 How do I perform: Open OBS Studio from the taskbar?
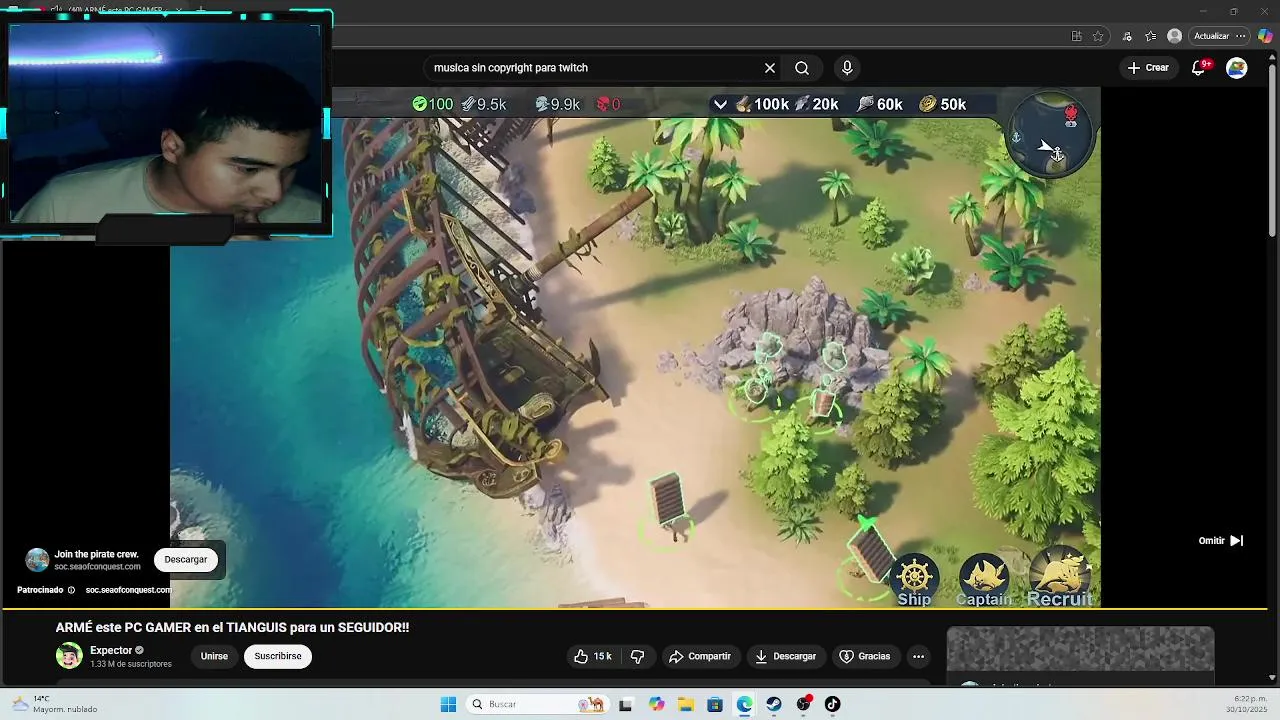pyautogui.click(x=803, y=704)
